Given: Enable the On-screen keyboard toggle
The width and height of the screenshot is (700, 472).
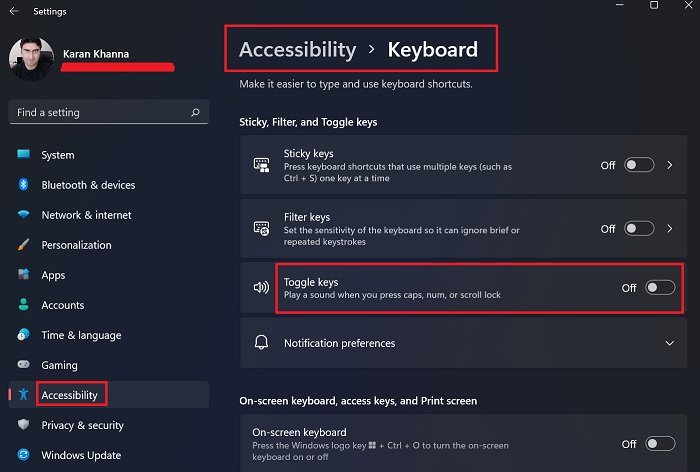Looking at the screenshot, I should [x=660, y=443].
